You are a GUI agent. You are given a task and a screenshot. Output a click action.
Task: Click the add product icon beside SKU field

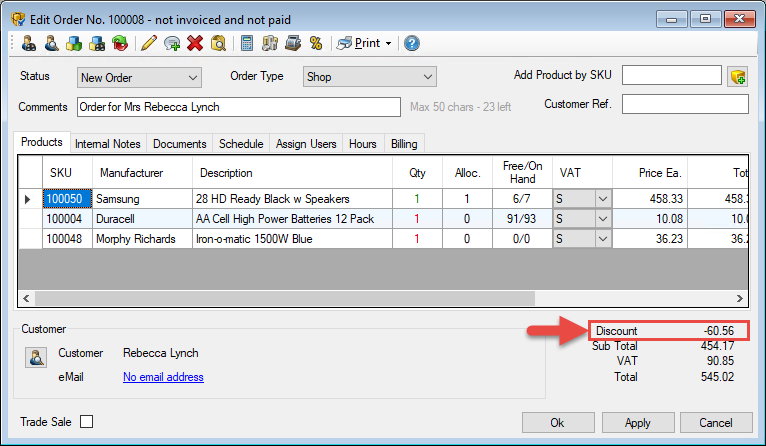(738, 77)
